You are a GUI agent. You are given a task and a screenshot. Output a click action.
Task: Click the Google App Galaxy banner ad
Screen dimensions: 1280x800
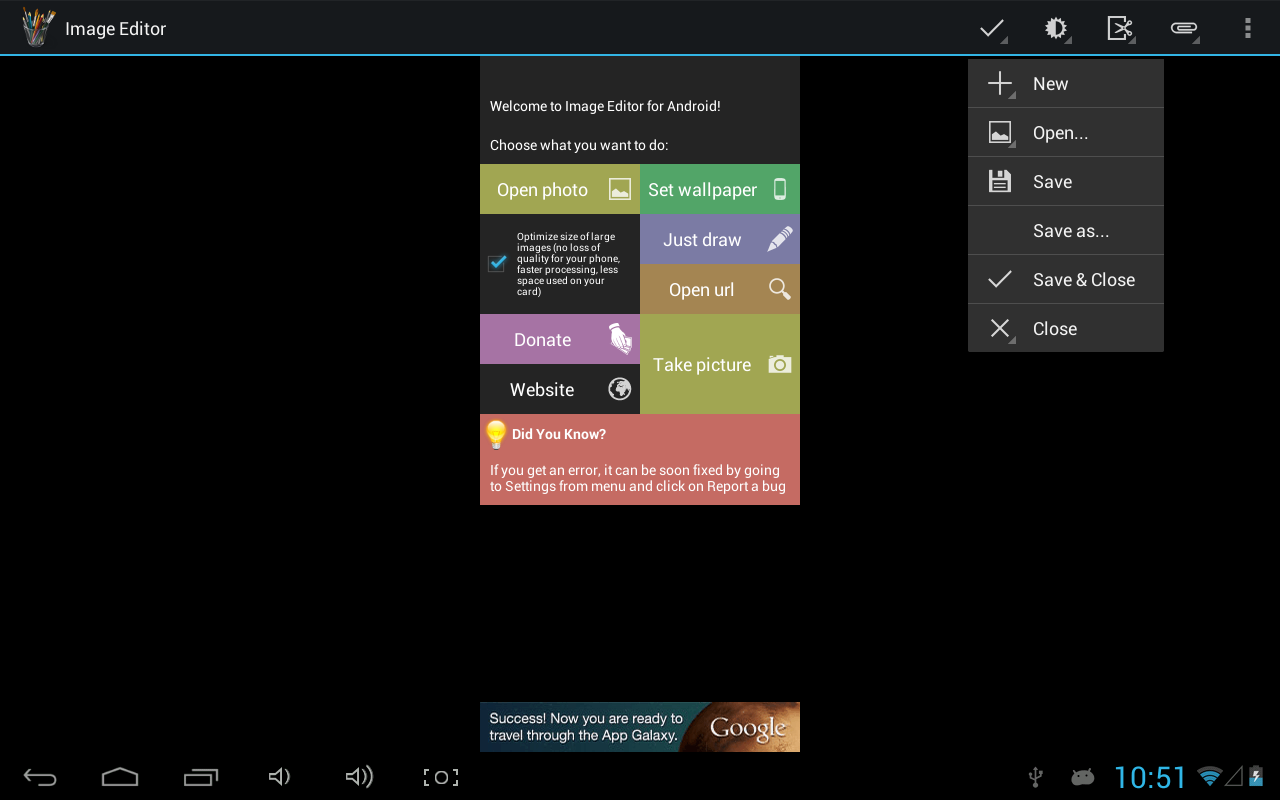tap(640, 727)
